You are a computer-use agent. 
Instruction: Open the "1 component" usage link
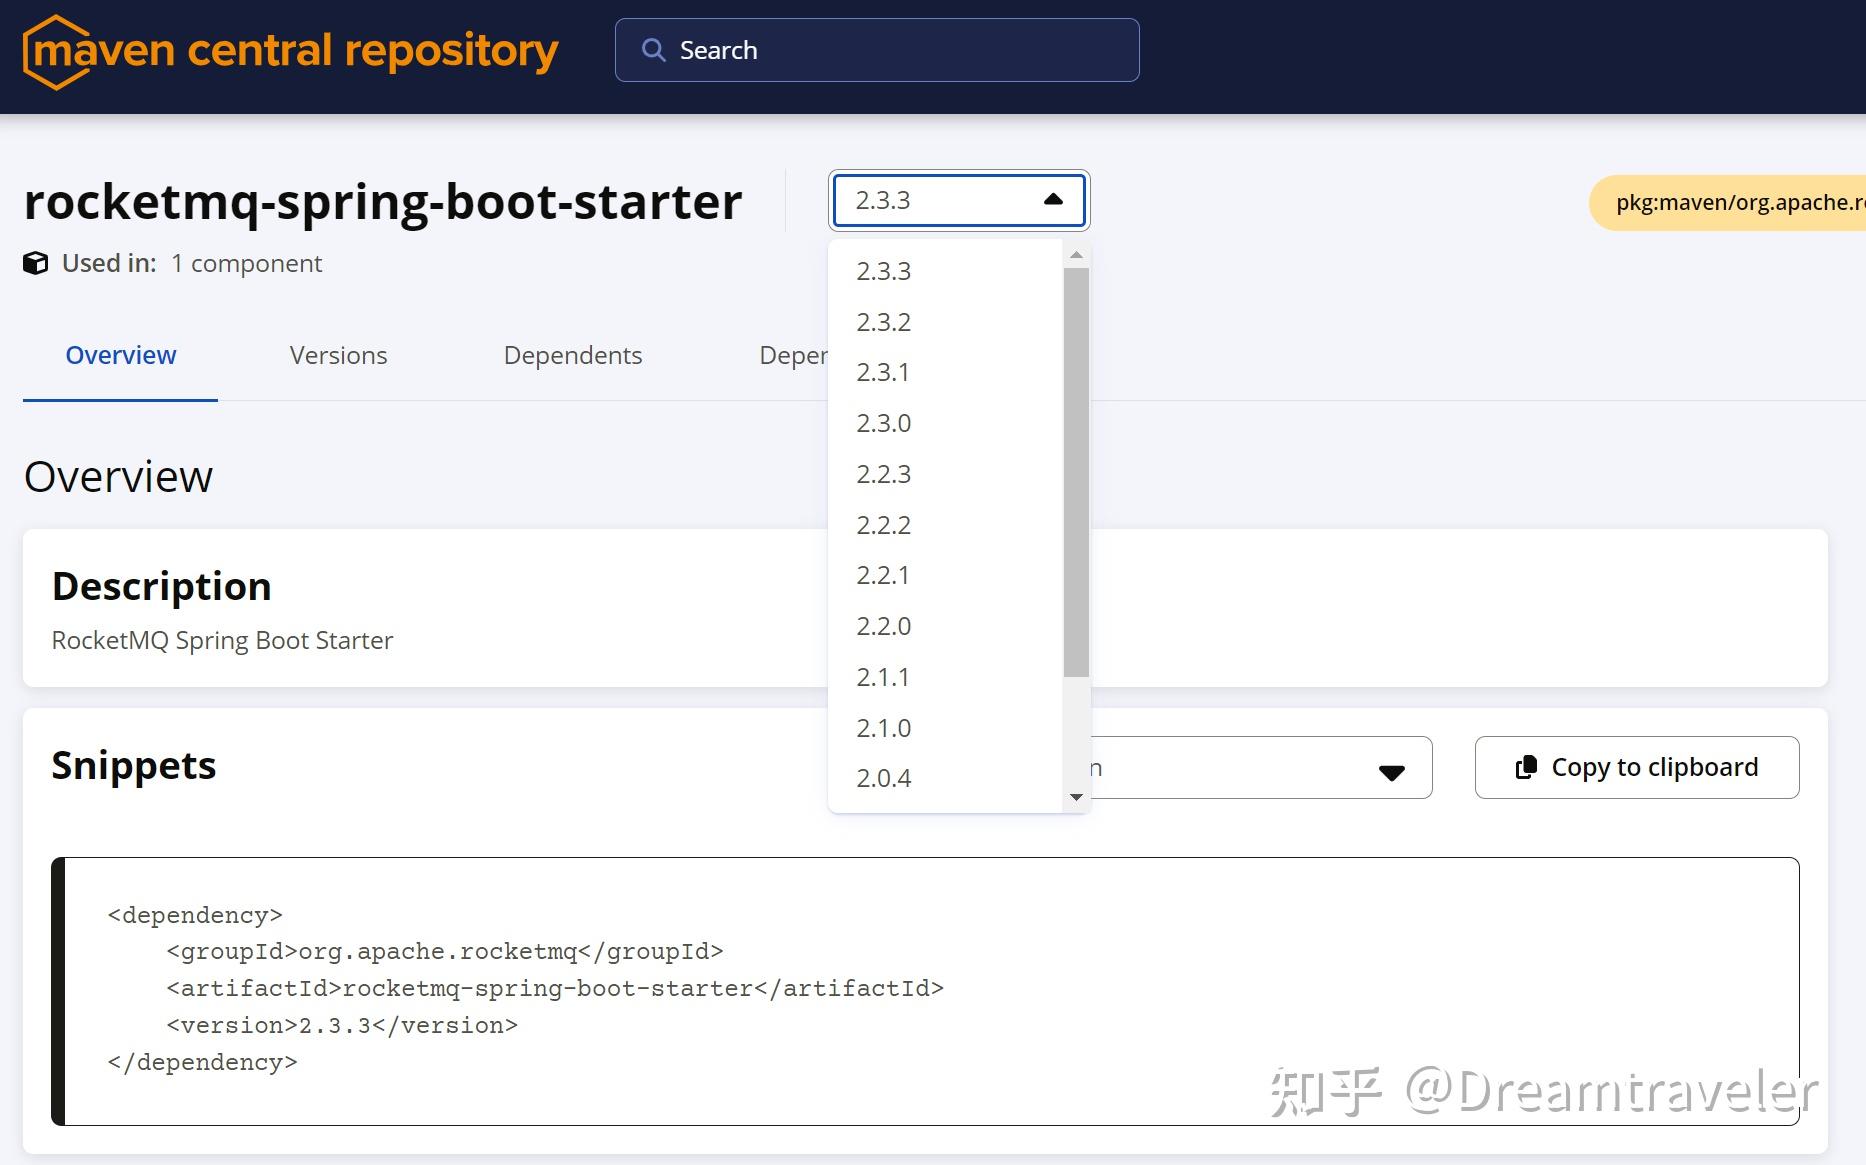click(x=246, y=263)
